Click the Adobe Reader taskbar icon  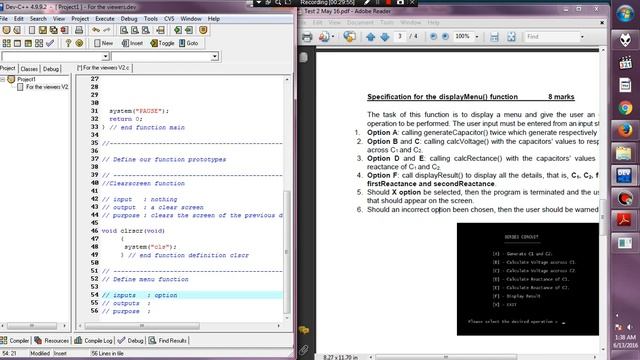625,220
